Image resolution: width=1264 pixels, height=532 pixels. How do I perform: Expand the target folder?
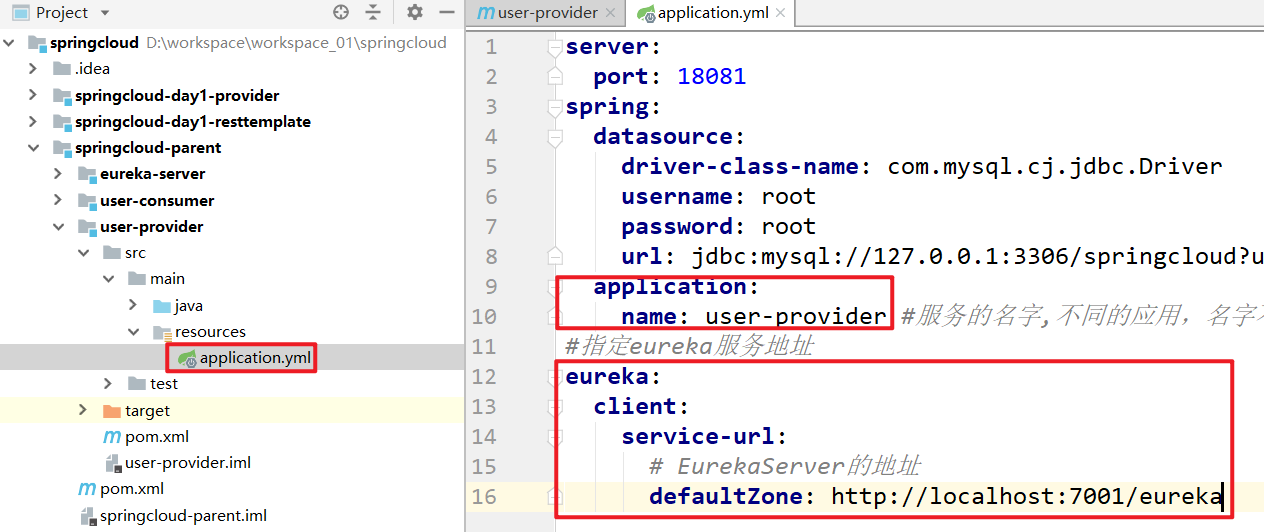[83, 410]
